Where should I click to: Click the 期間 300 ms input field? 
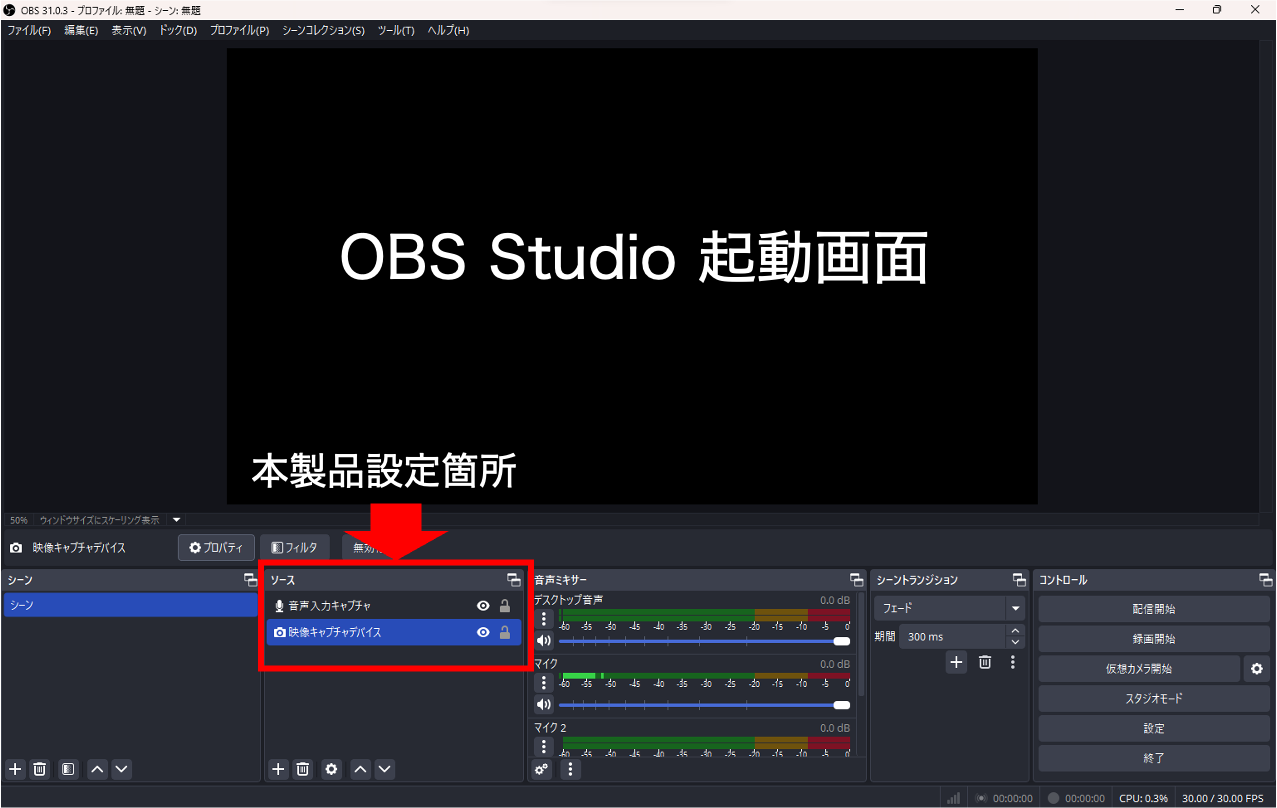[x=953, y=637]
